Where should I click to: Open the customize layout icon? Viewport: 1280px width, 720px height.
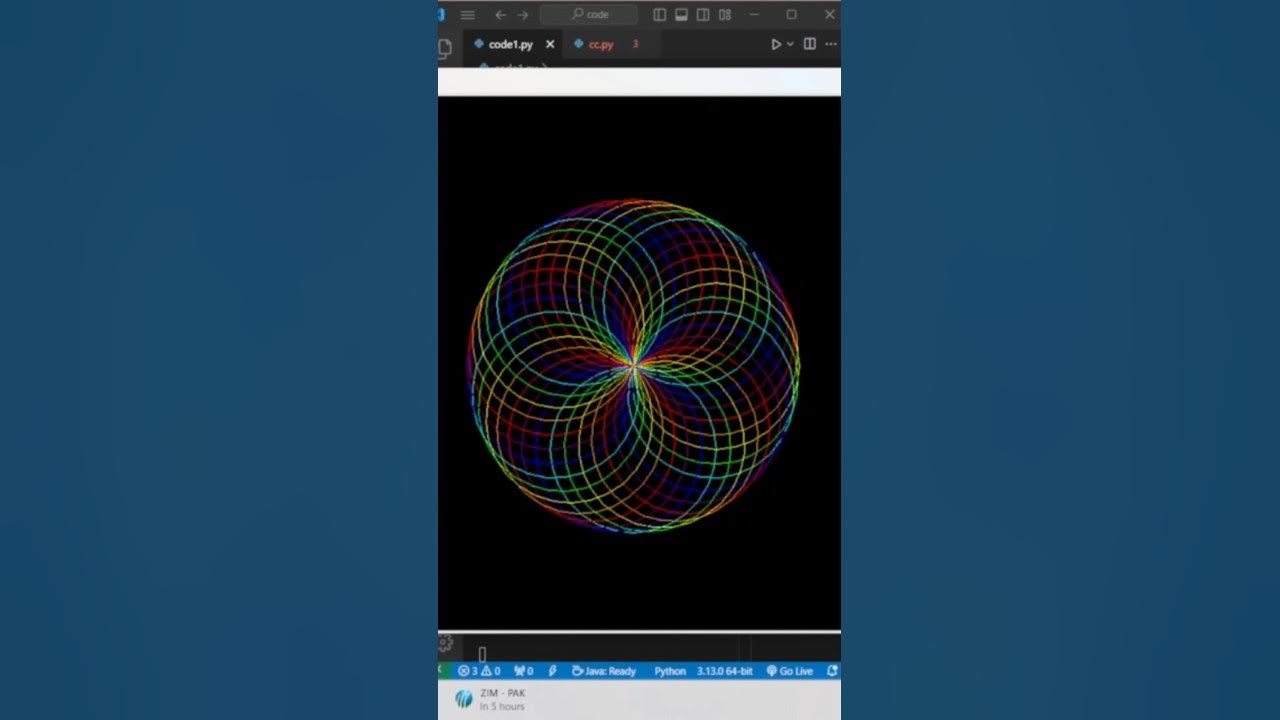725,15
